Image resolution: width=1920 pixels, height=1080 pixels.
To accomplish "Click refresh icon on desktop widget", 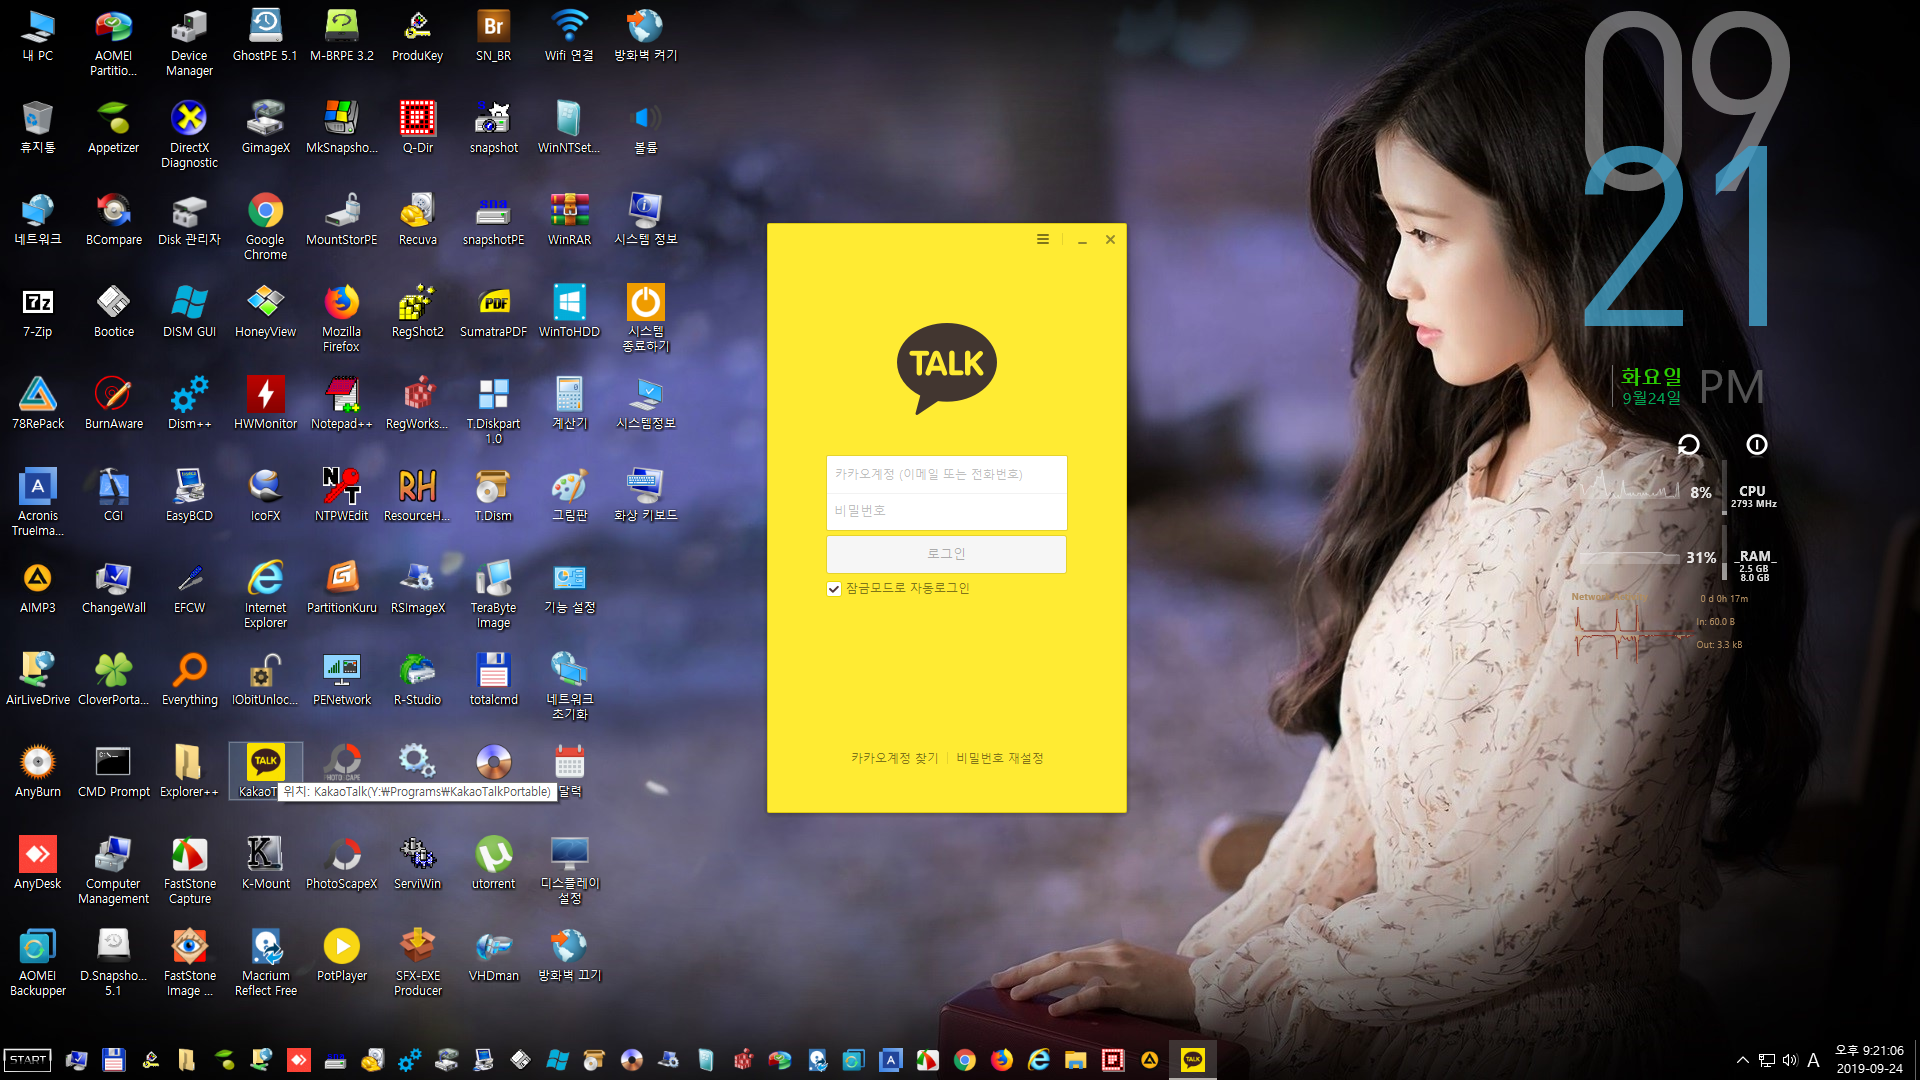I will tap(1689, 445).
